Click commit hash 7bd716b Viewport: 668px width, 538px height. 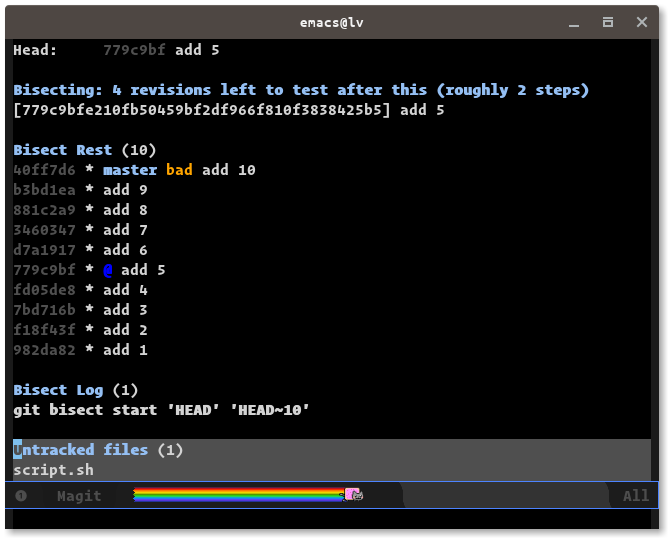coord(44,310)
